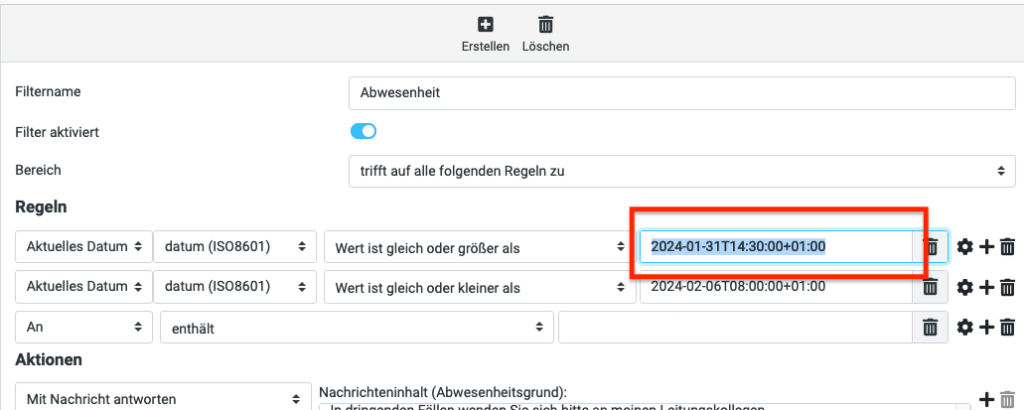Expand 'Wert ist gleich oder größer als' dropdown
This screenshot has width=1024, height=410.
(x=477, y=247)
